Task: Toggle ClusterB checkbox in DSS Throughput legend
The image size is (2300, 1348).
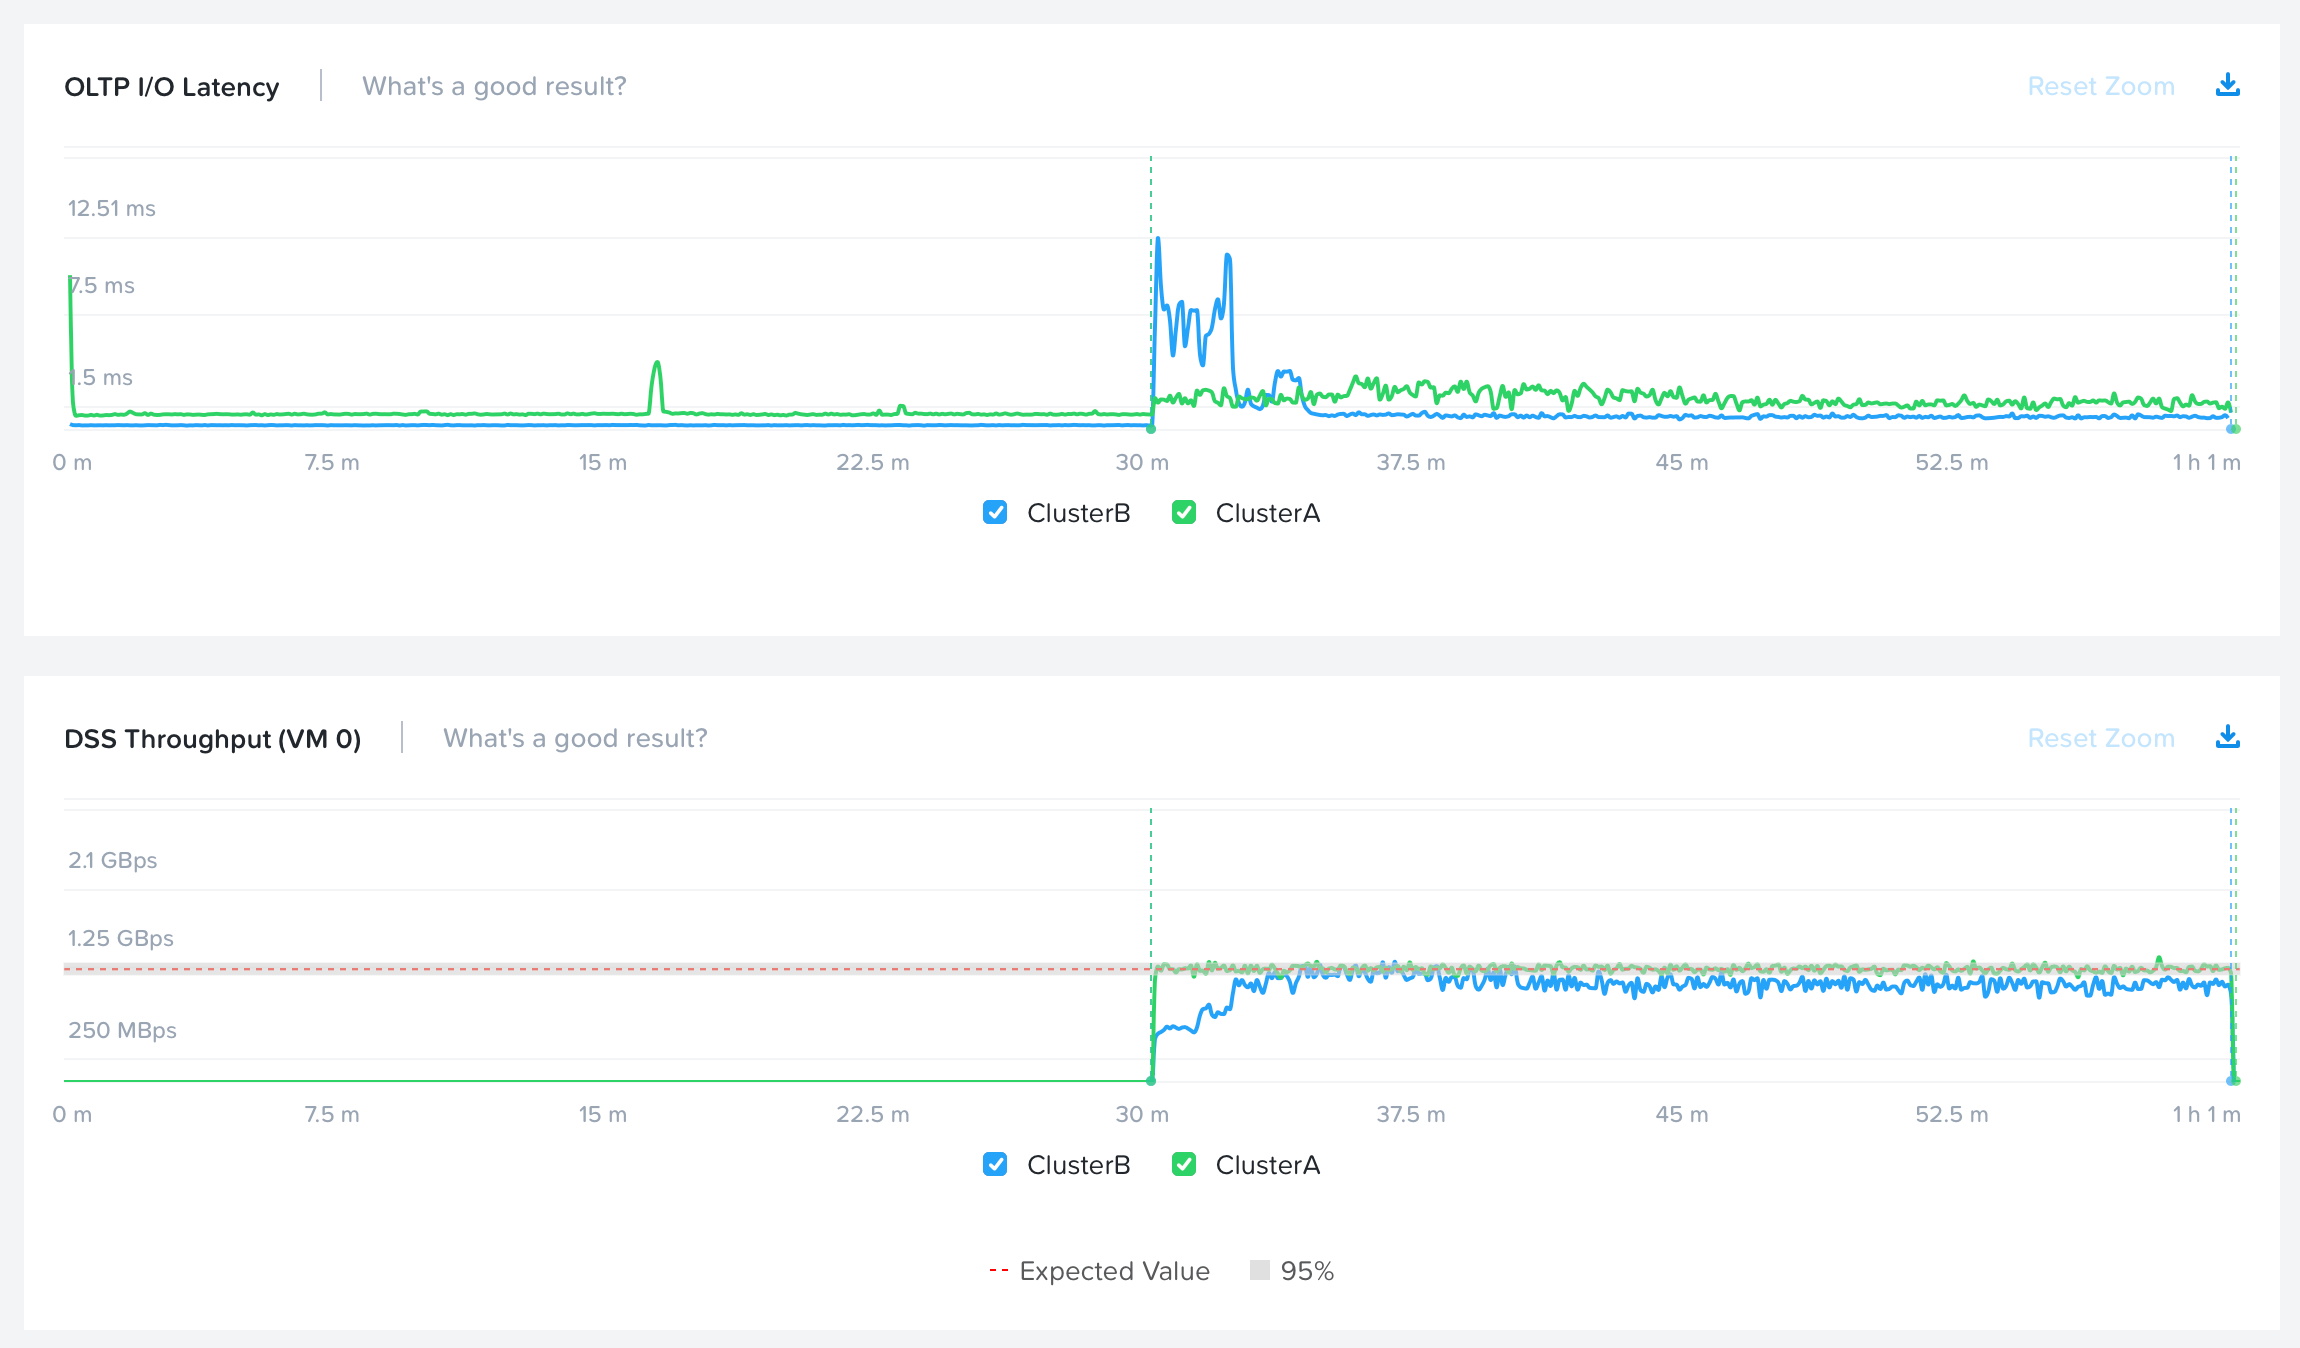Action: pyautogui.click(x=995, y=1165)
